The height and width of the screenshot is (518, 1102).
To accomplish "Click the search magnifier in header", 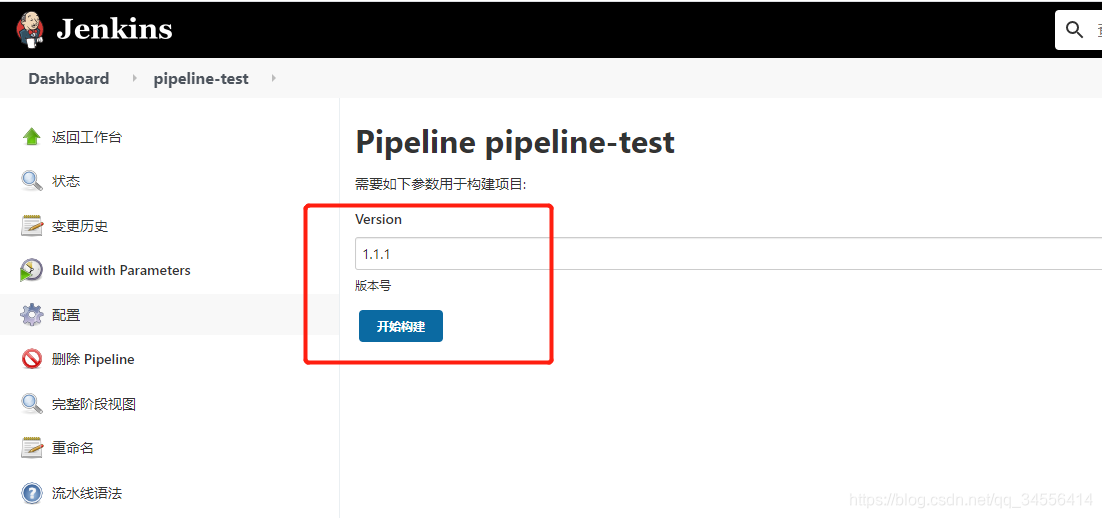I will 1075,30.
